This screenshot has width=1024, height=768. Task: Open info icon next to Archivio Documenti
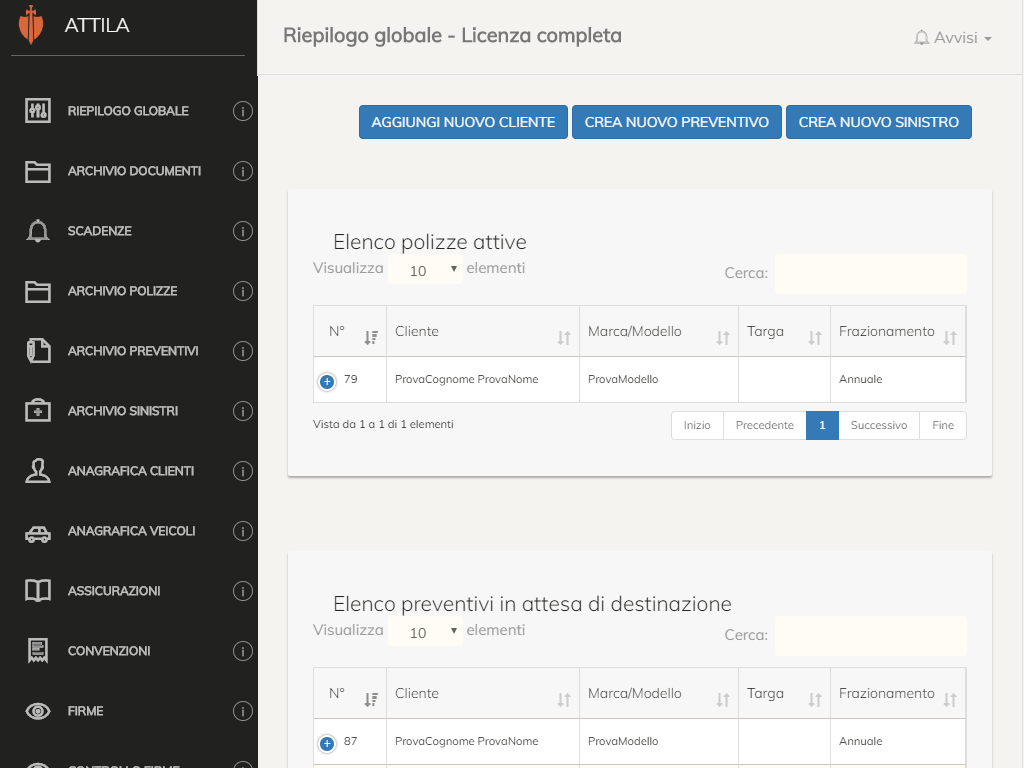coord(243,171)
